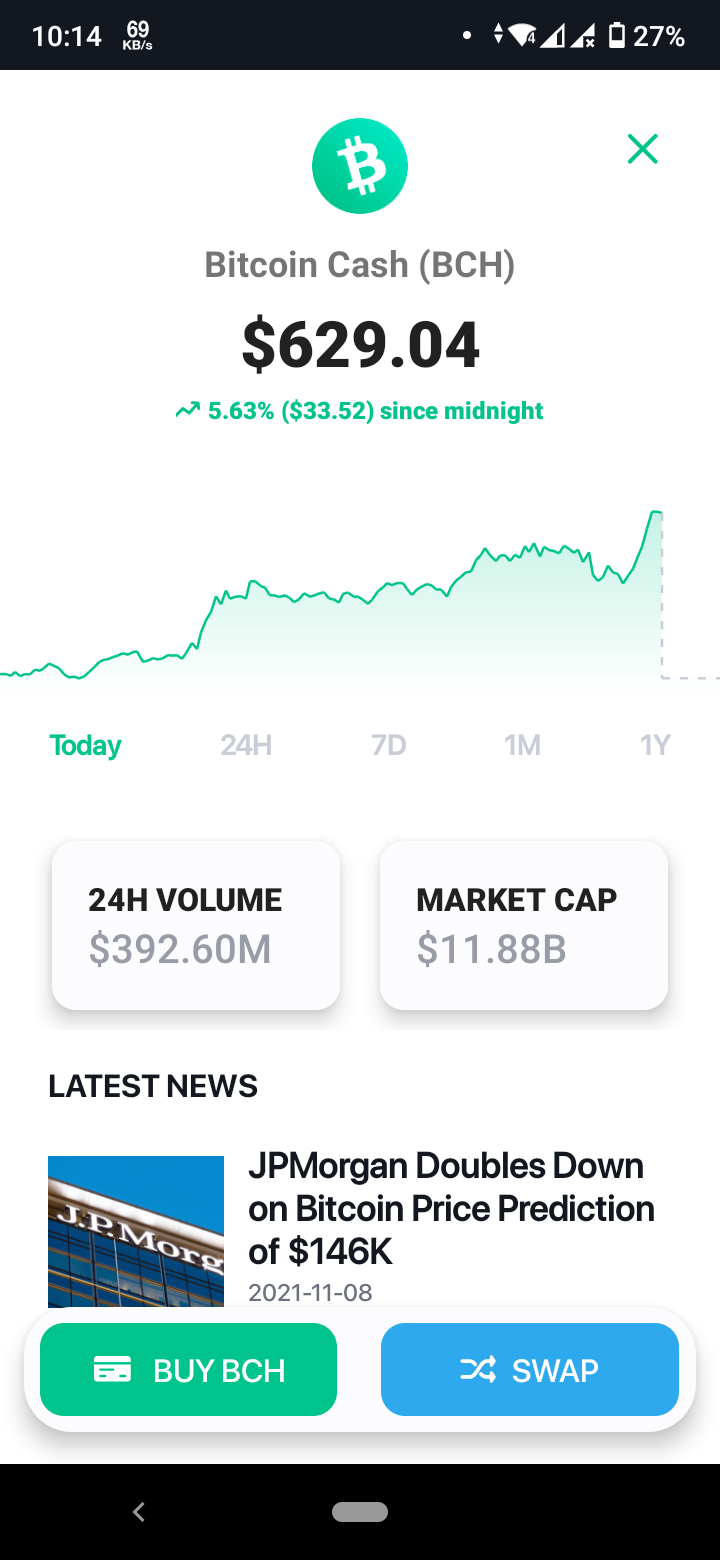Viewport: 720px width, 1560px height.
Task: Tap the Bitcoin Cash logo icon
Action: click(360, 166)
